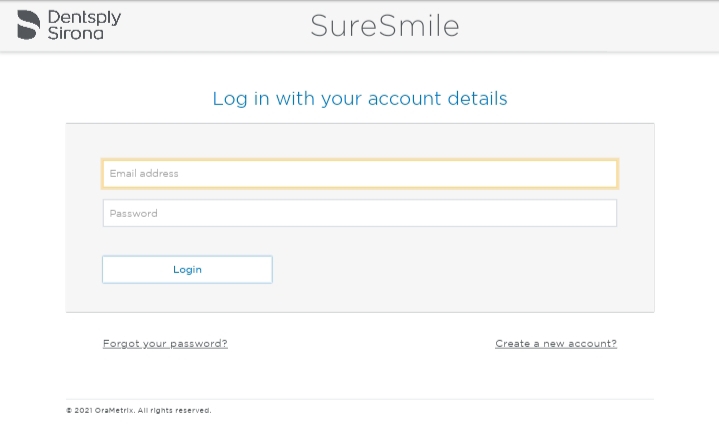Open the Create a new account link
Viewport: 719px width, 433px height.
(x=556, y=344)
